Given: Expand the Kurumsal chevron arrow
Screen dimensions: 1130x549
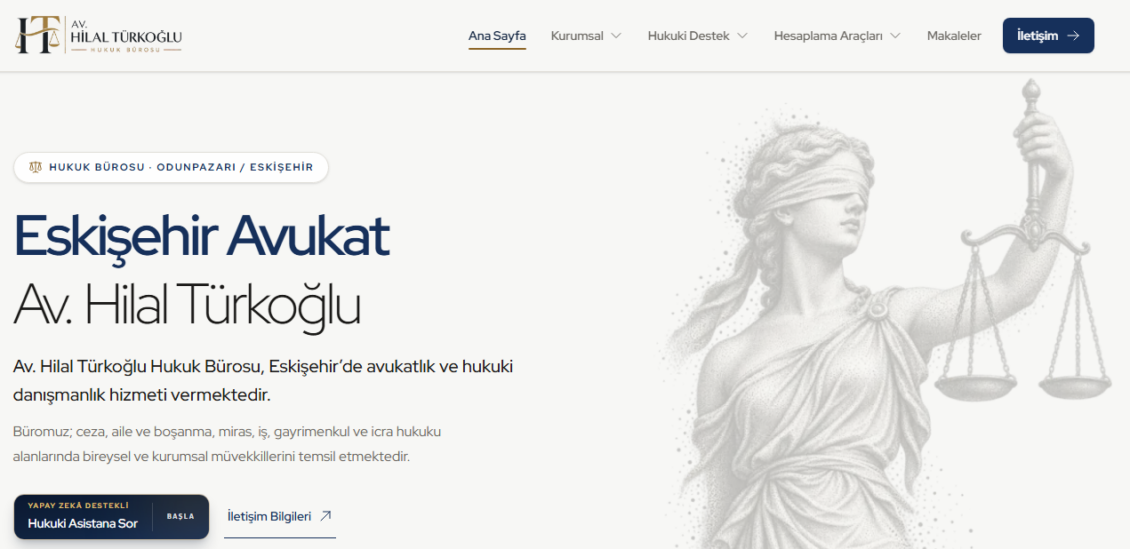Looking at the screenshot, I should pyautogui.click(x=616, y=35).
